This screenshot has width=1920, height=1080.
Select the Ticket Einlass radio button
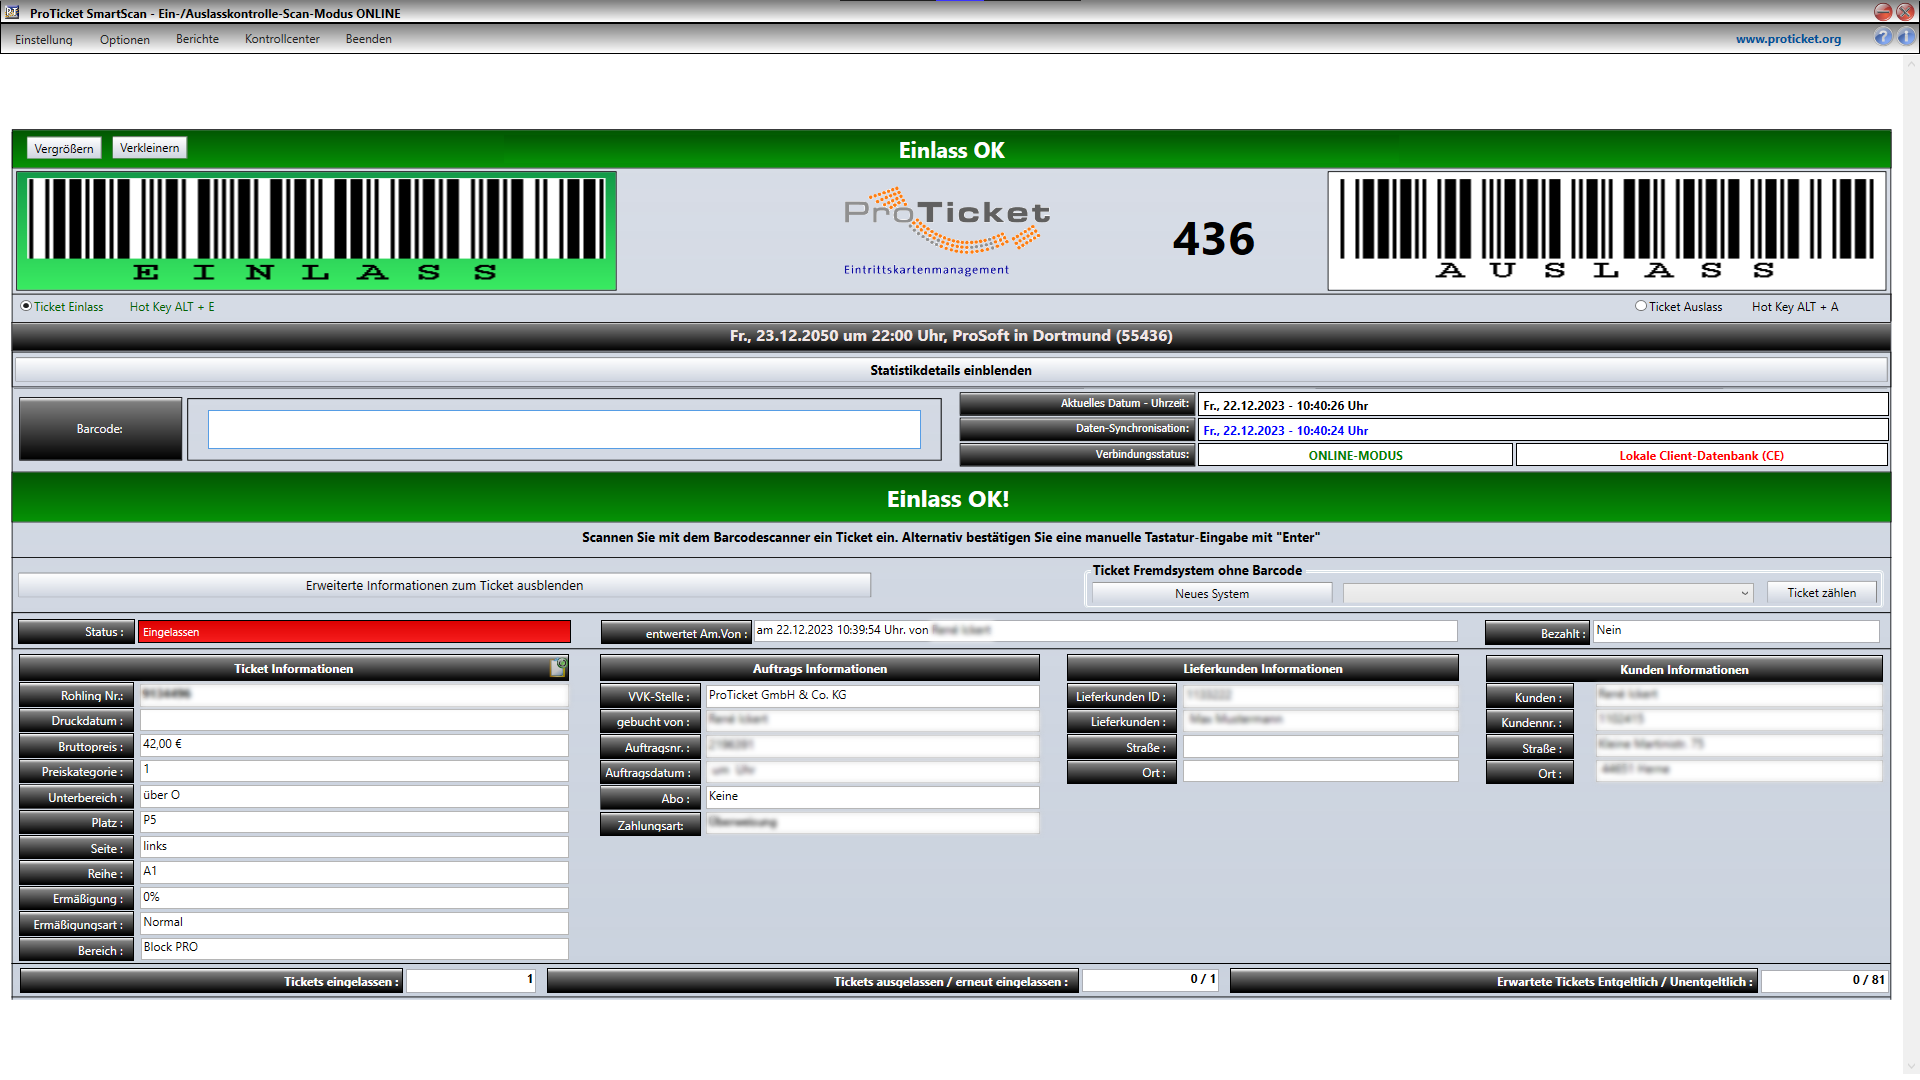tap(26, 306)
